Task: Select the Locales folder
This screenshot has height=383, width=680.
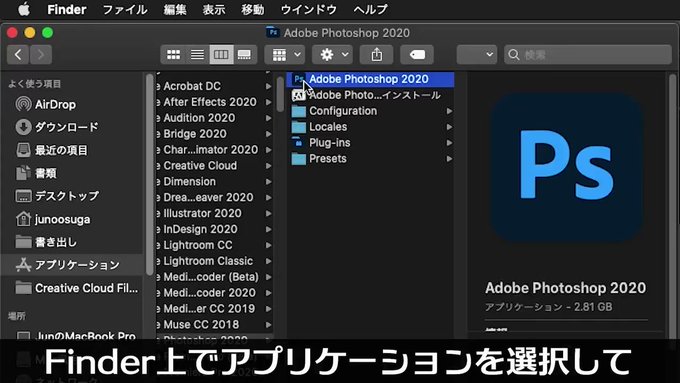Action: click(371, 127)
